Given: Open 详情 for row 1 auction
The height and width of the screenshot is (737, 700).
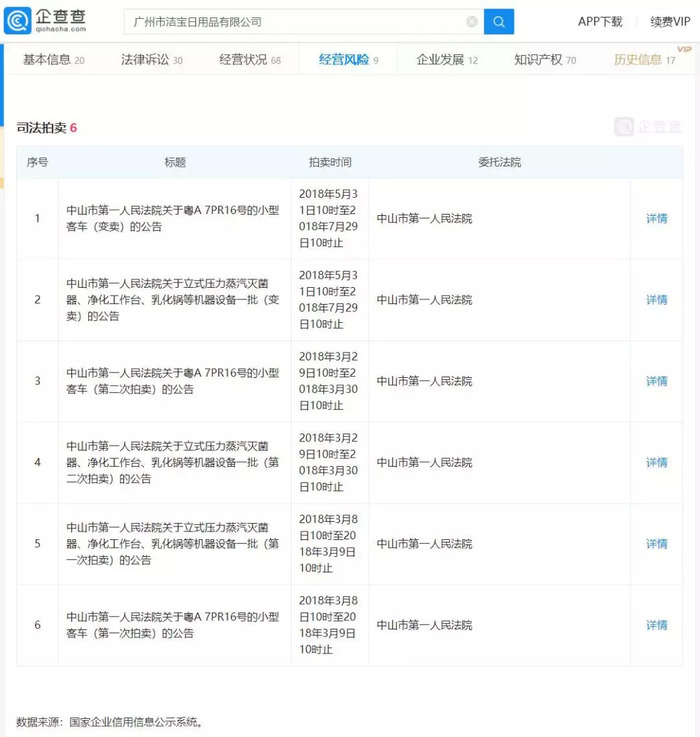Looking at the screenshot, I should (656, 219).
